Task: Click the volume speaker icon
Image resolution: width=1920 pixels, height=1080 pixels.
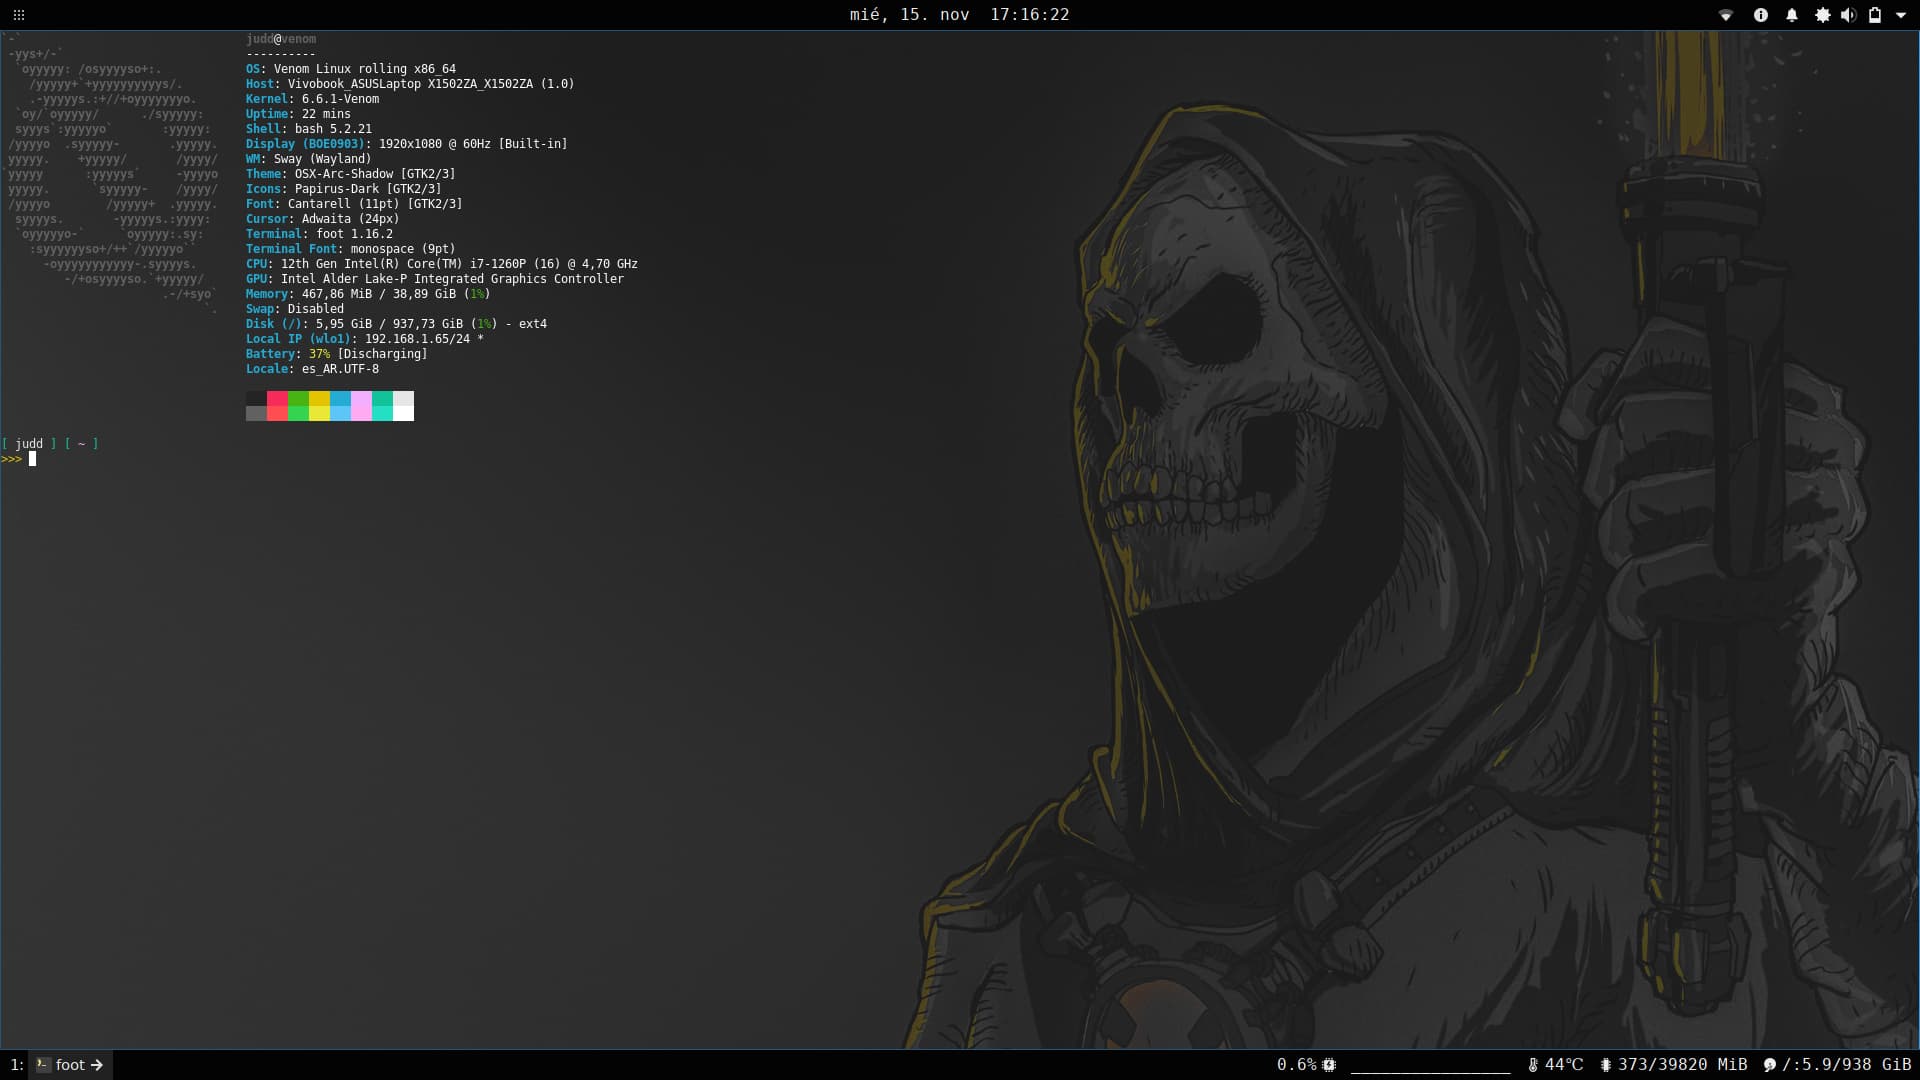Action: pyautogui.click(x=1848, y=15)
